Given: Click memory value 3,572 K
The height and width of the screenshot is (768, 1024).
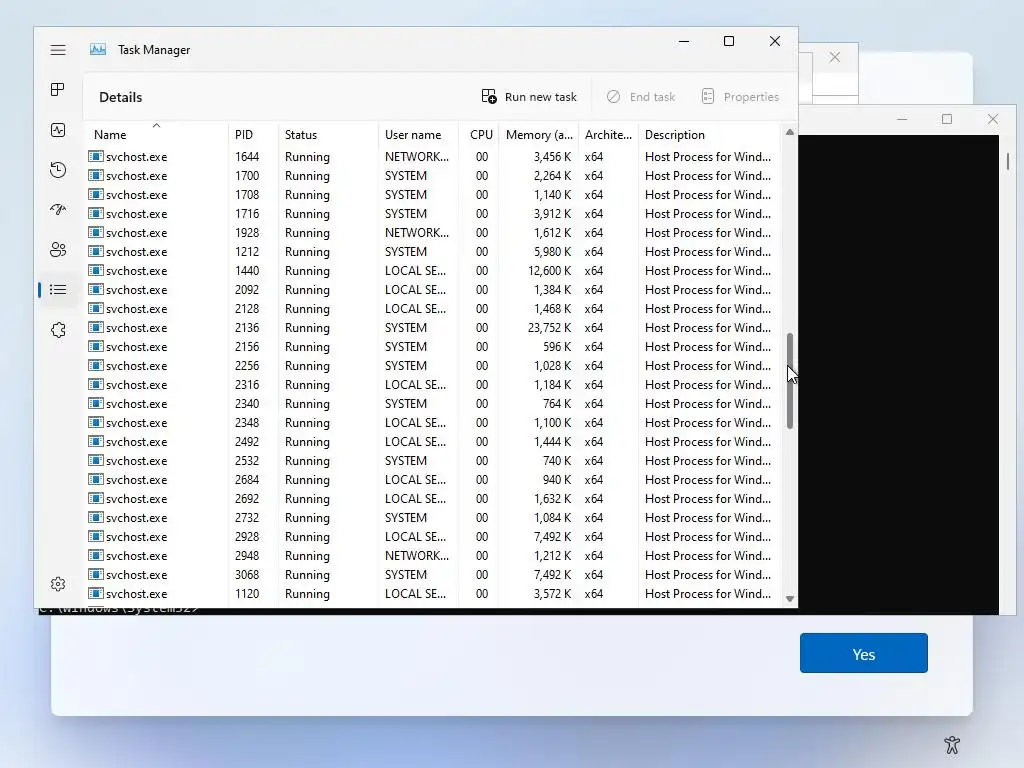Looking at the screenshot, I should pyautogui.click(x=552, y=594).
